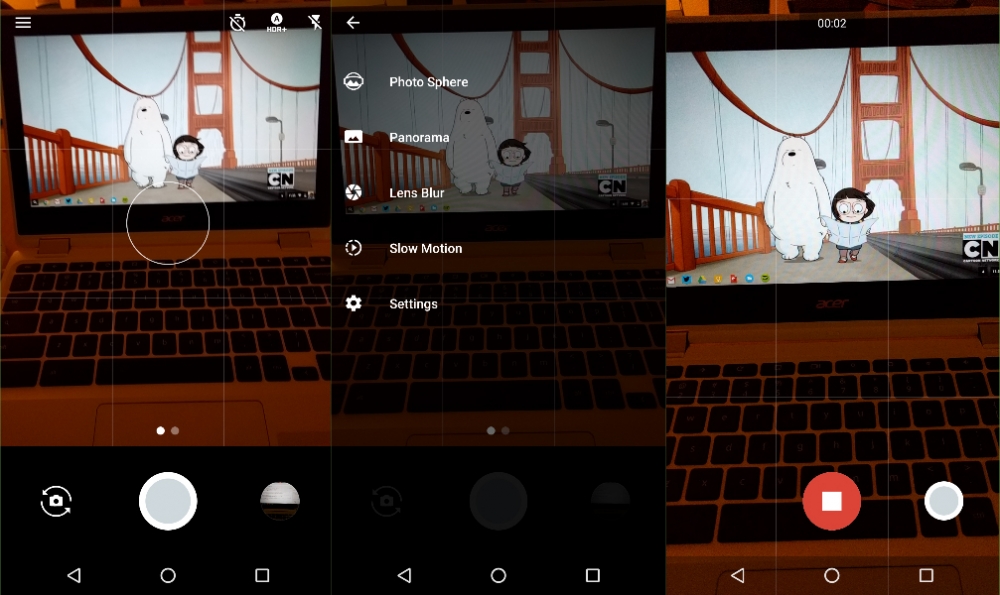Image resolution: width=1000 pixels, height=595 pixels.
Task: Tap Android recents button in middle menu screen
Action: point(592,575)
